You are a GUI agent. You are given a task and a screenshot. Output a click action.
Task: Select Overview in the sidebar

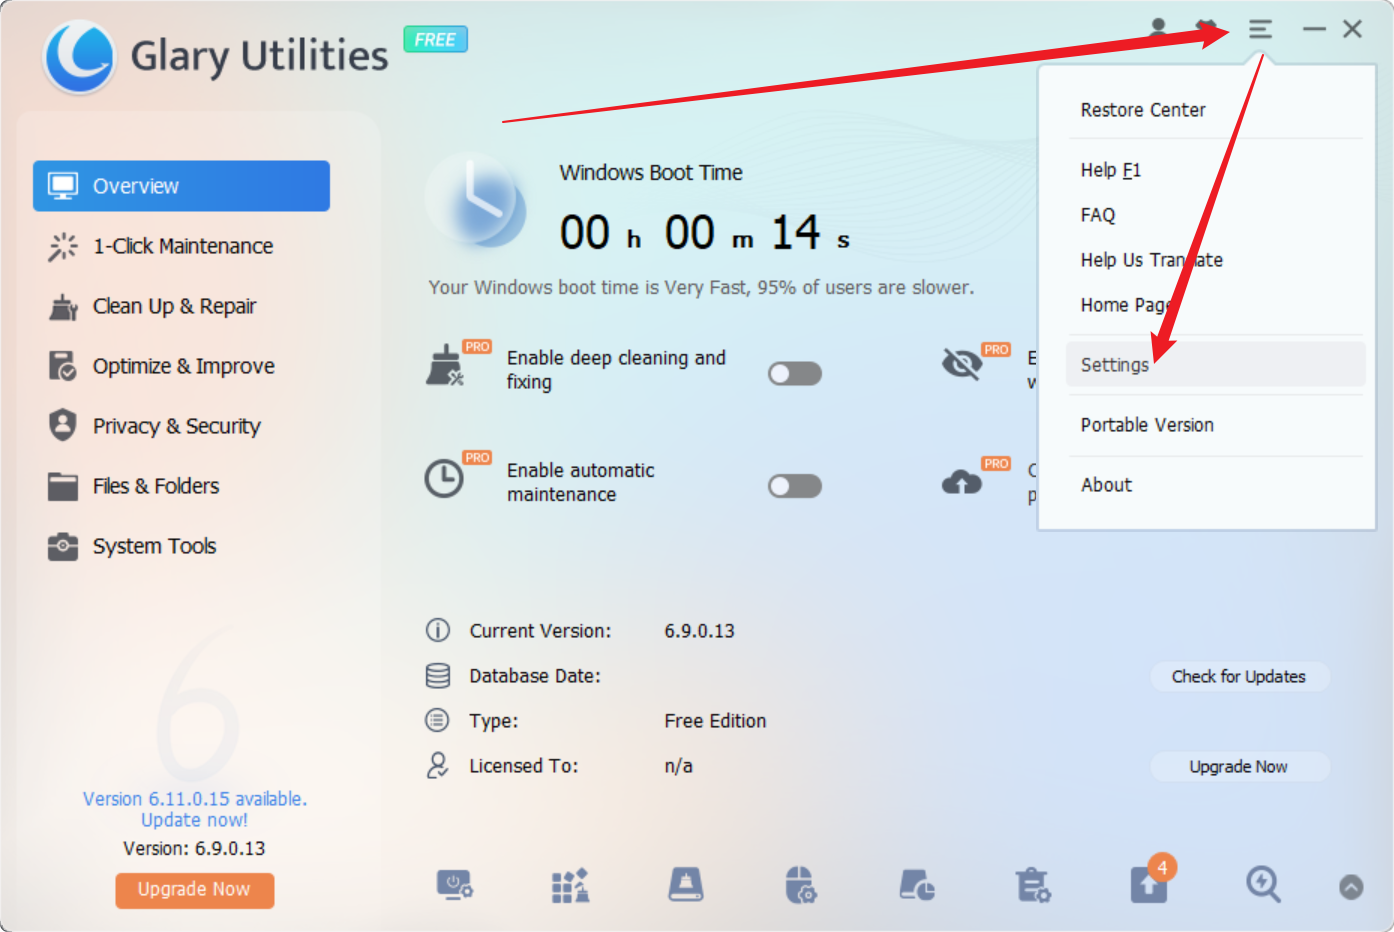click(181, 186)
